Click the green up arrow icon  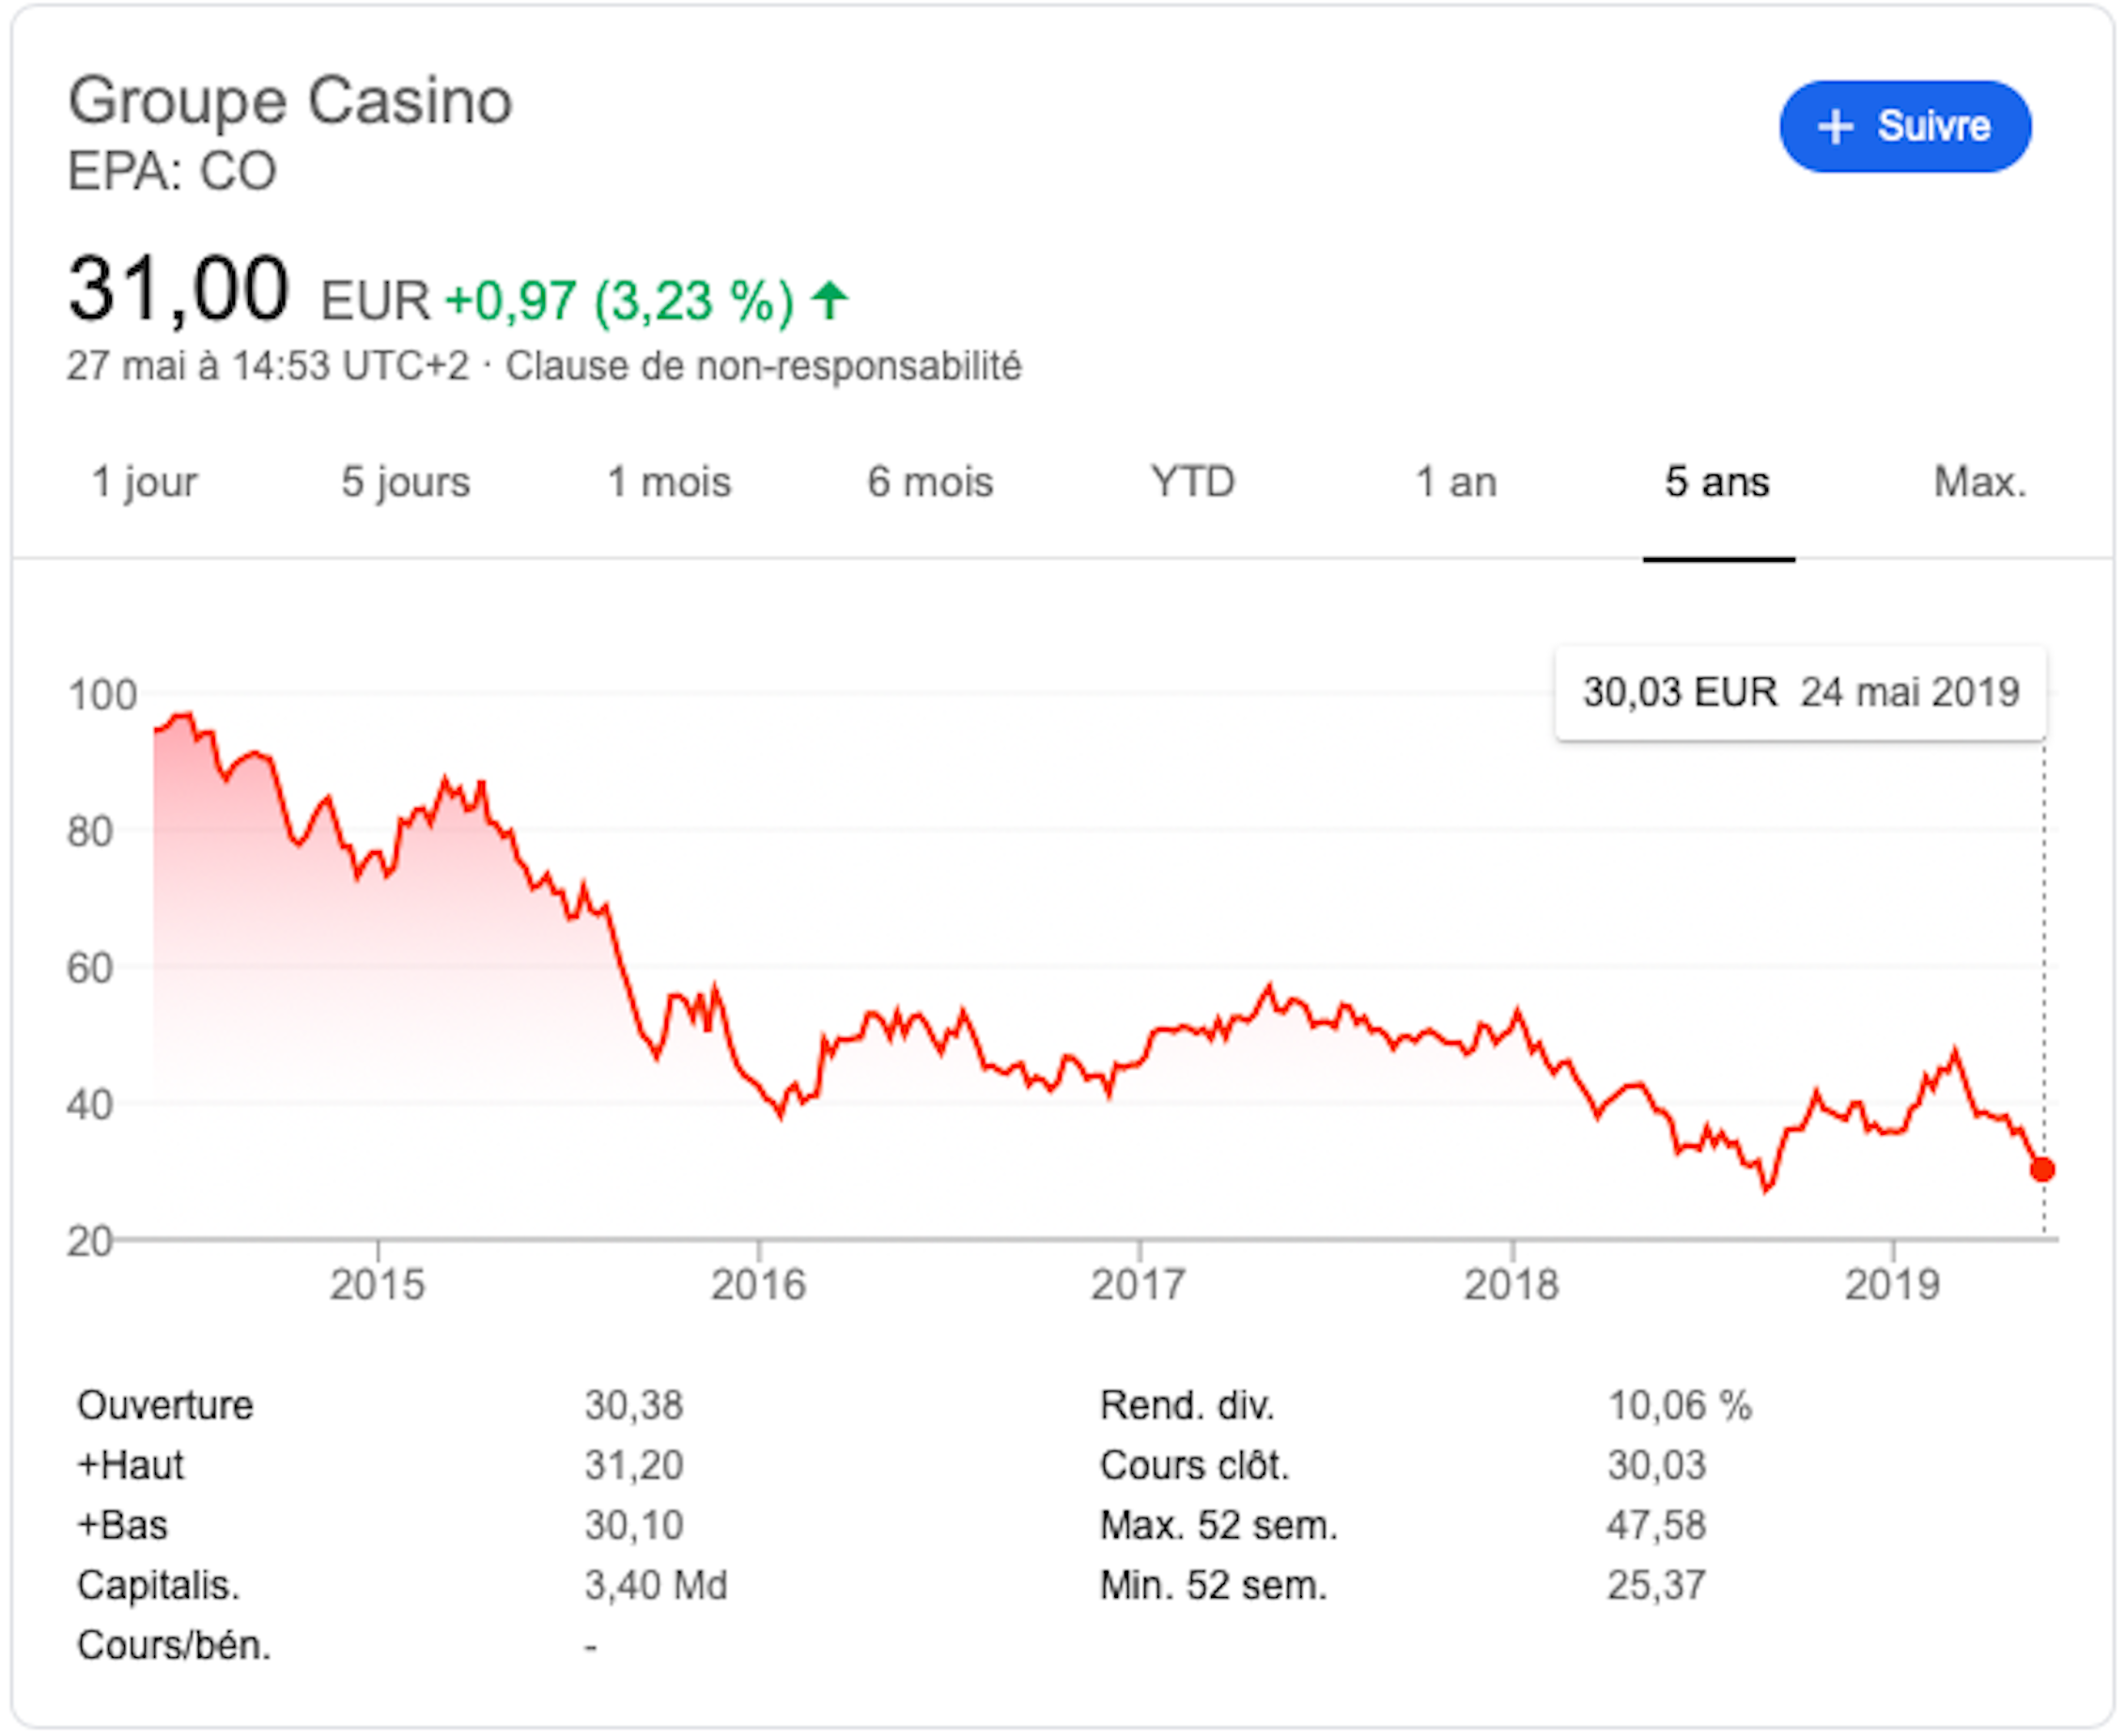[x=829, y=300]
